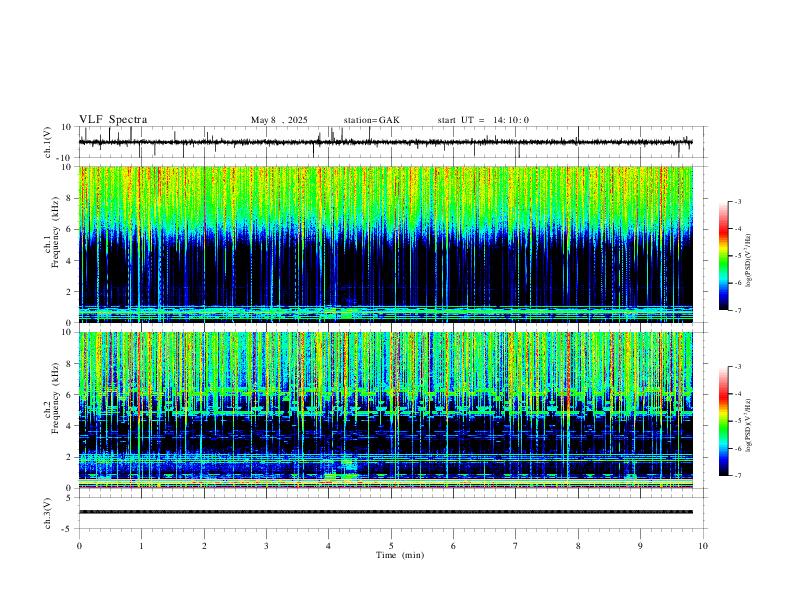
Task: Click the '0' tick on time axis
Action: (x=79, y=546)
